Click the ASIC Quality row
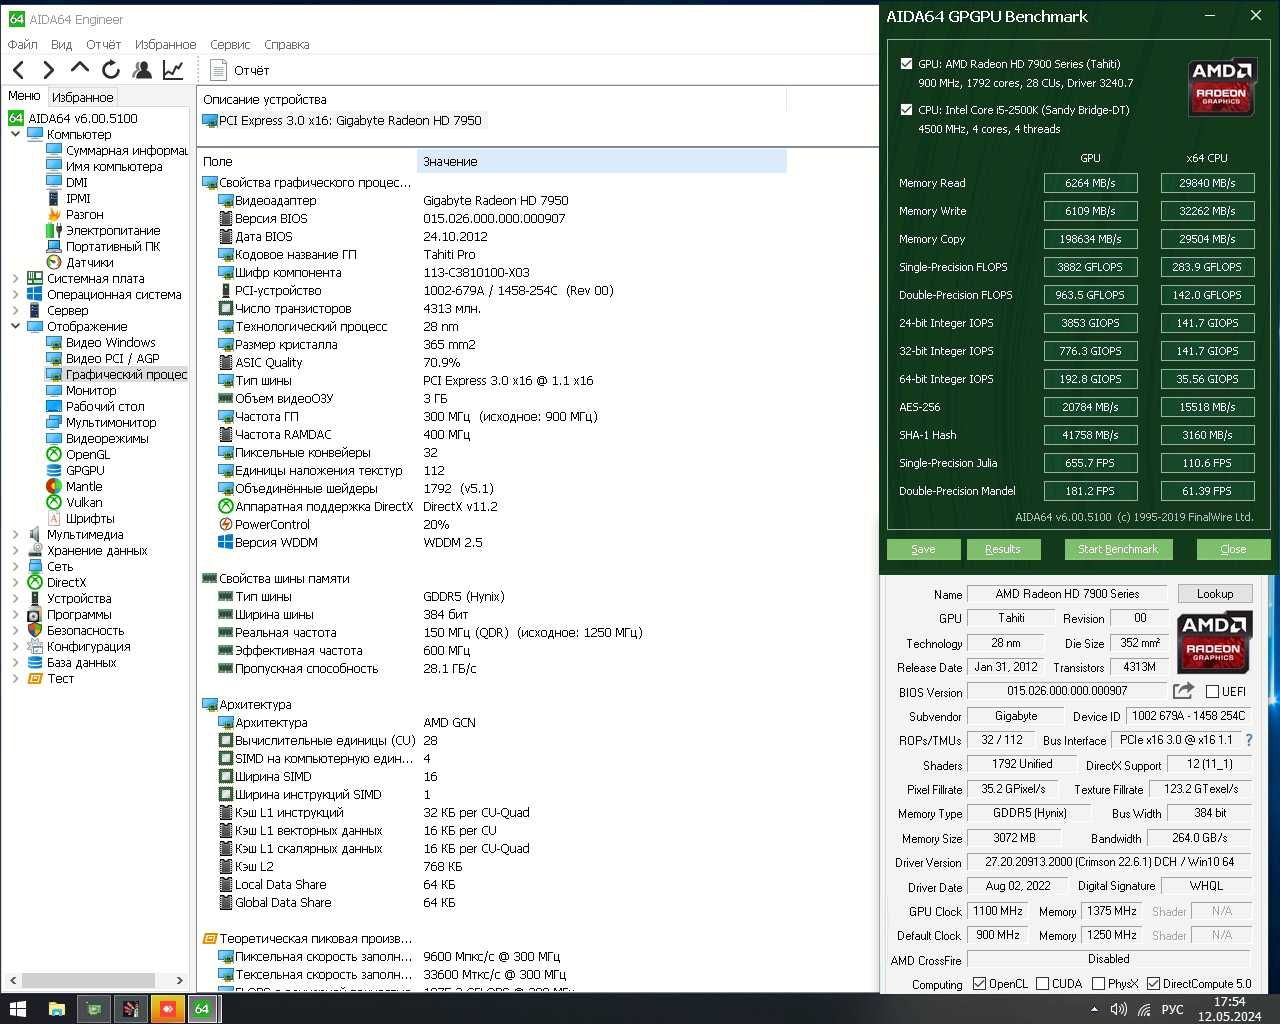 click(492, 362)
